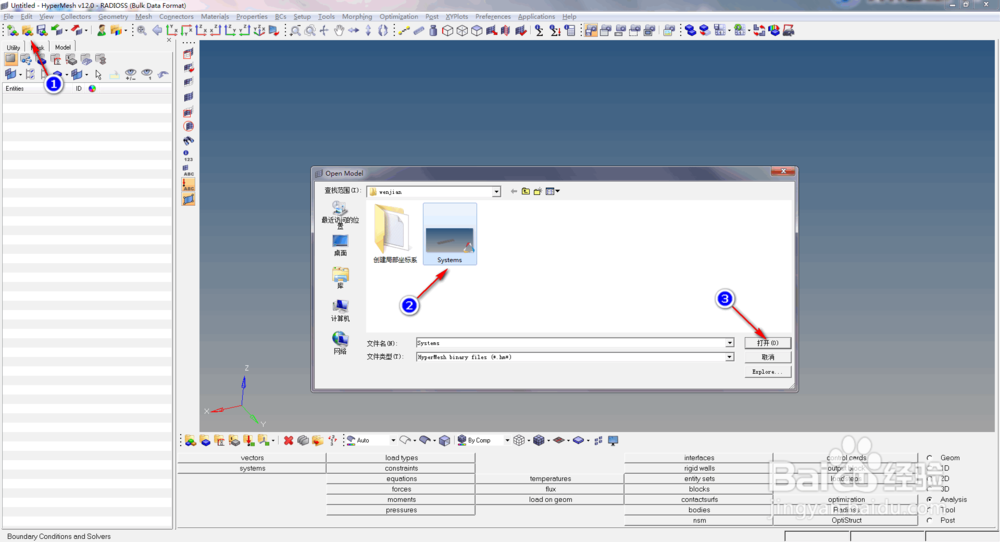This screenshot has height=542, width=1000.
Task: Select the pan hand tool
Action: point(339,30)
